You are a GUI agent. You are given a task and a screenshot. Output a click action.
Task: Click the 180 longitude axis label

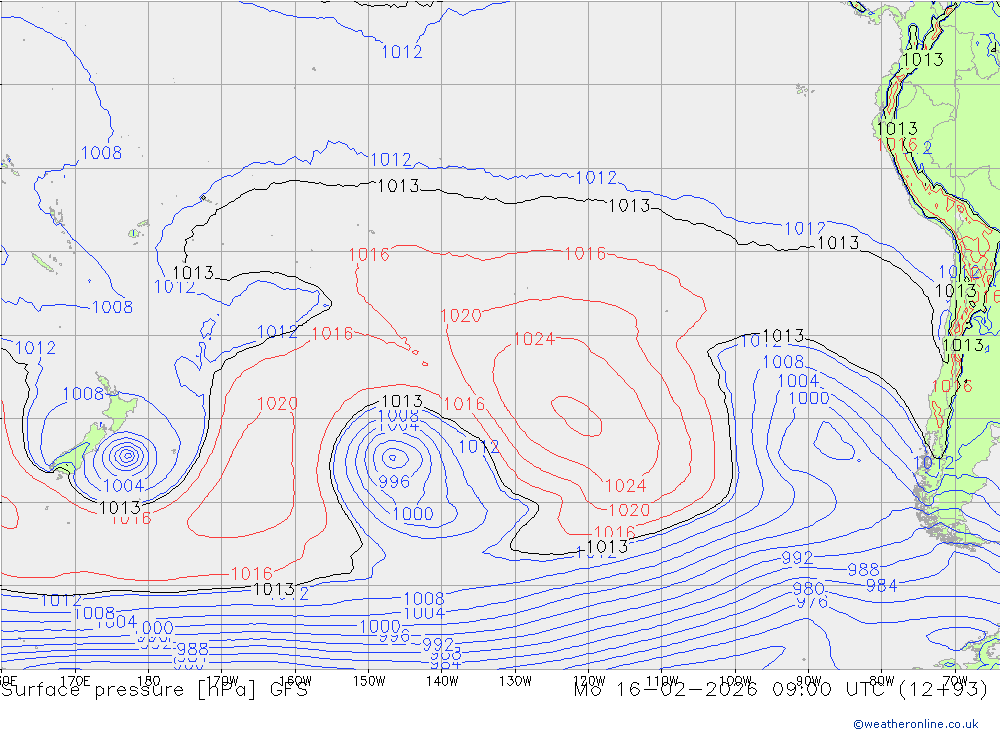coord(149,681)
